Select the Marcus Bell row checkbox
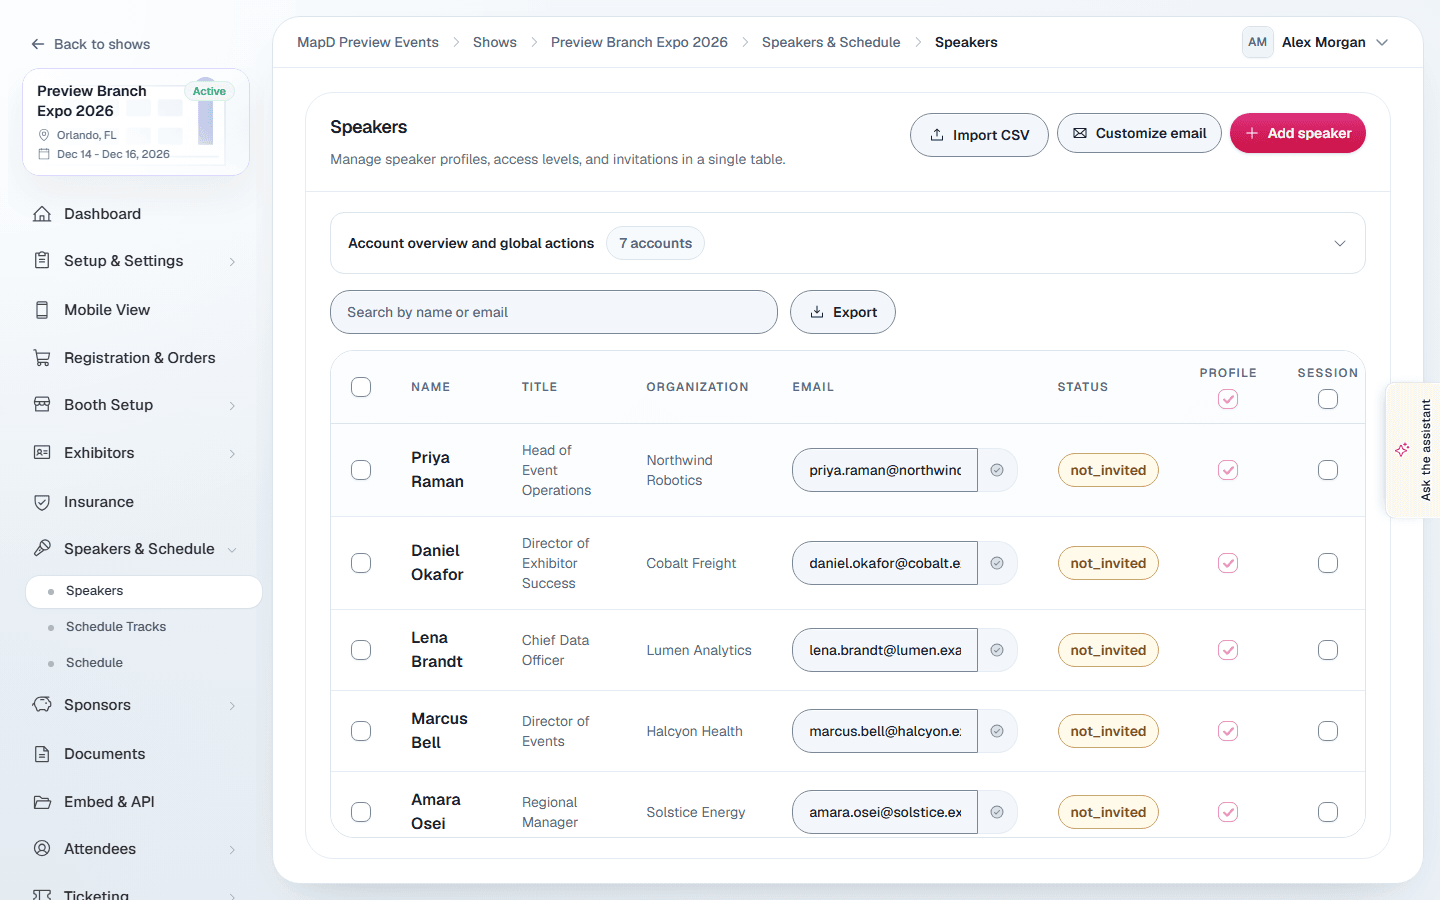 (x=361, y=731)
